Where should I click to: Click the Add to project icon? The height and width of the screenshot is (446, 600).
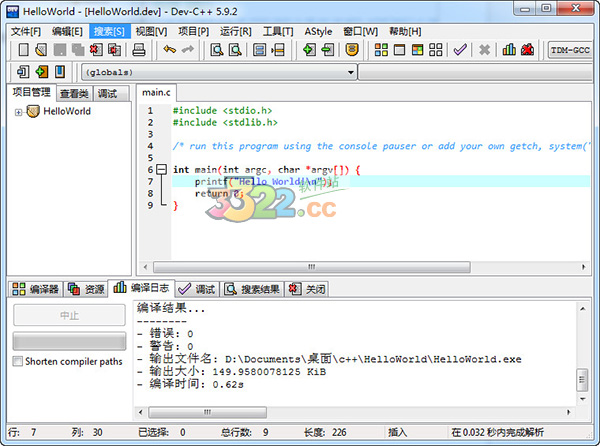tap(309, 50)
